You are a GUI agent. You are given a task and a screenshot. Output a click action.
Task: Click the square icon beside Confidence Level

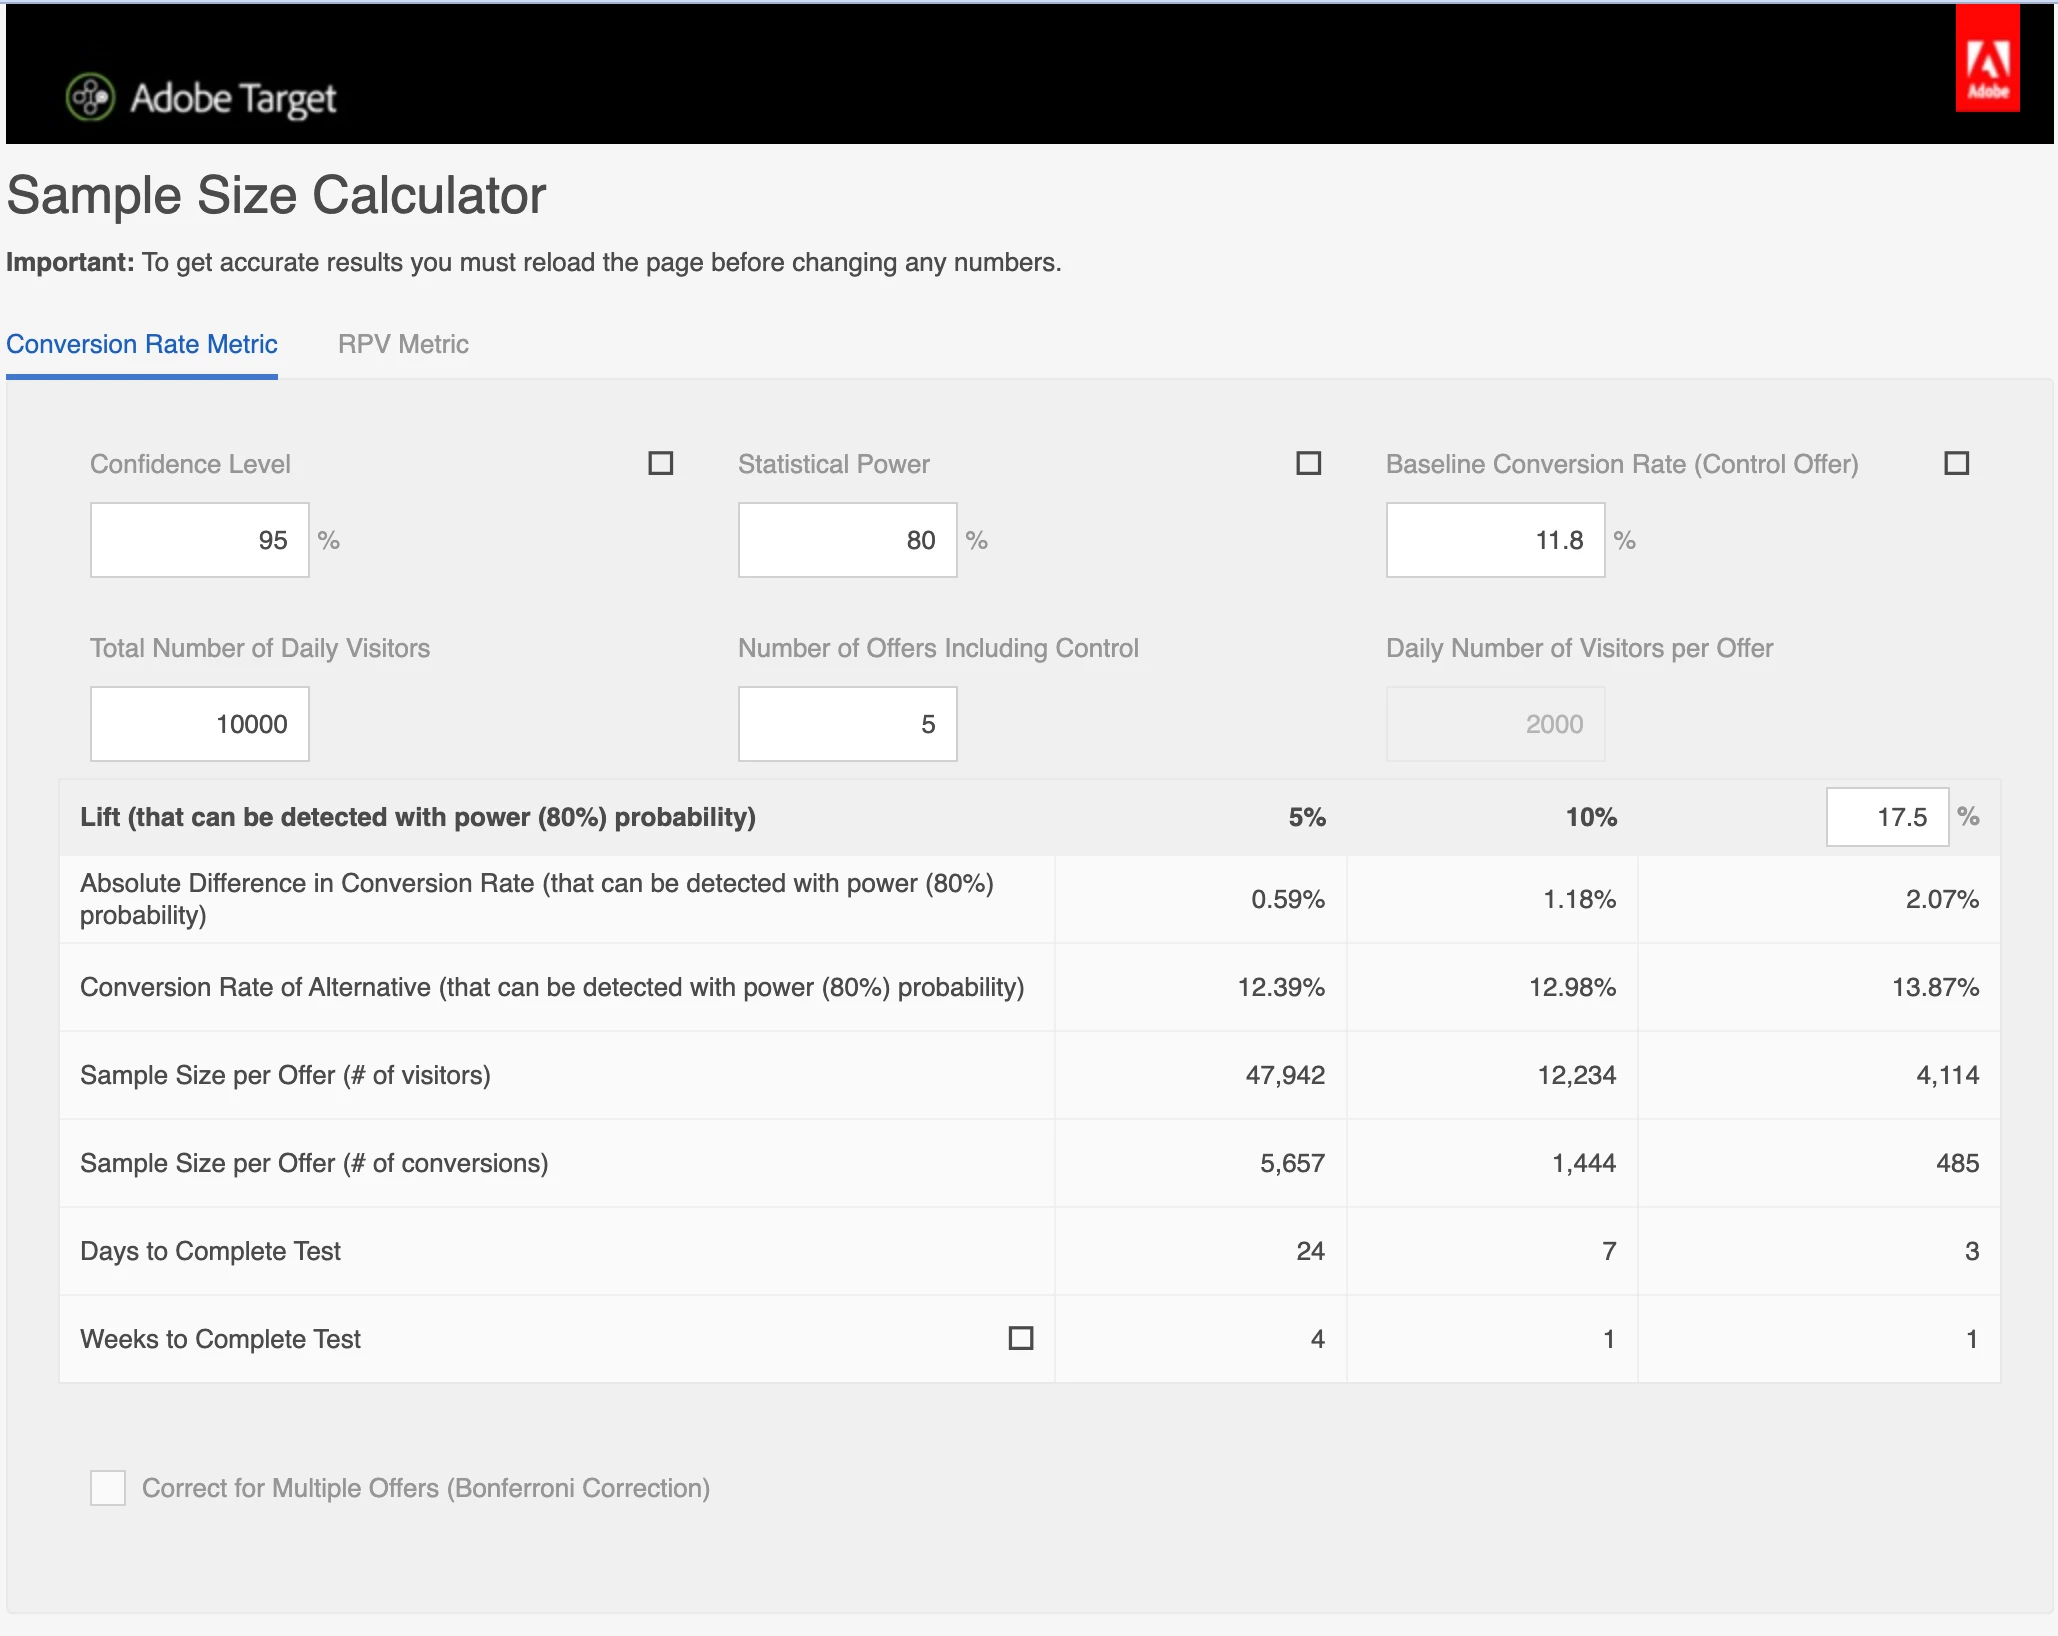pos(660,463)
